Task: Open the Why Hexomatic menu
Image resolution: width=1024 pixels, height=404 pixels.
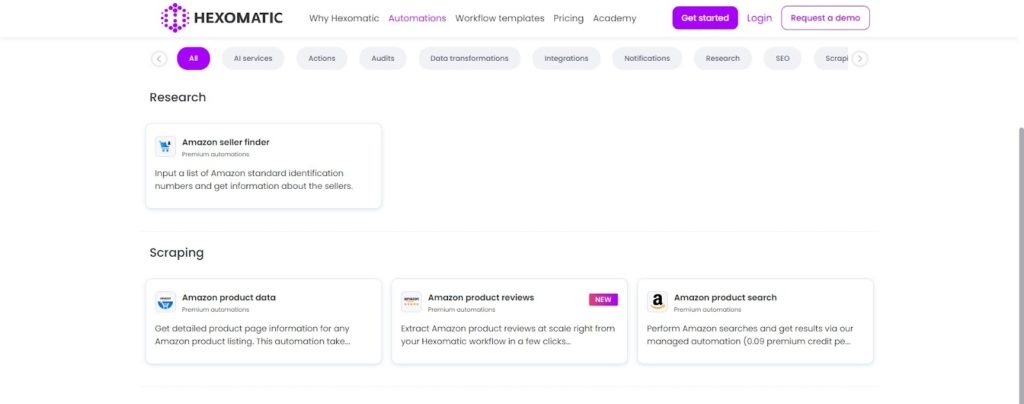Action: pos(345,18)
